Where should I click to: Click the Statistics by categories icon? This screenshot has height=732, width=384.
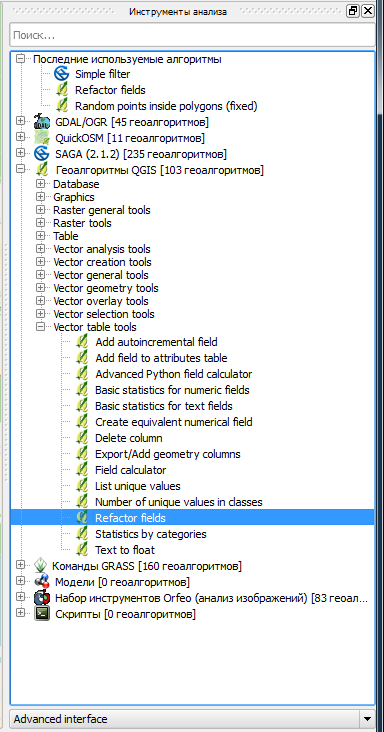82,534
